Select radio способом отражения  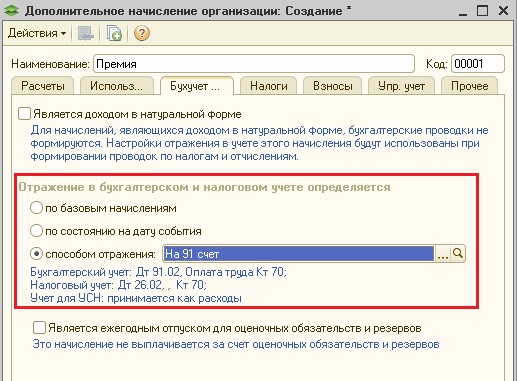tap(36, 254)
